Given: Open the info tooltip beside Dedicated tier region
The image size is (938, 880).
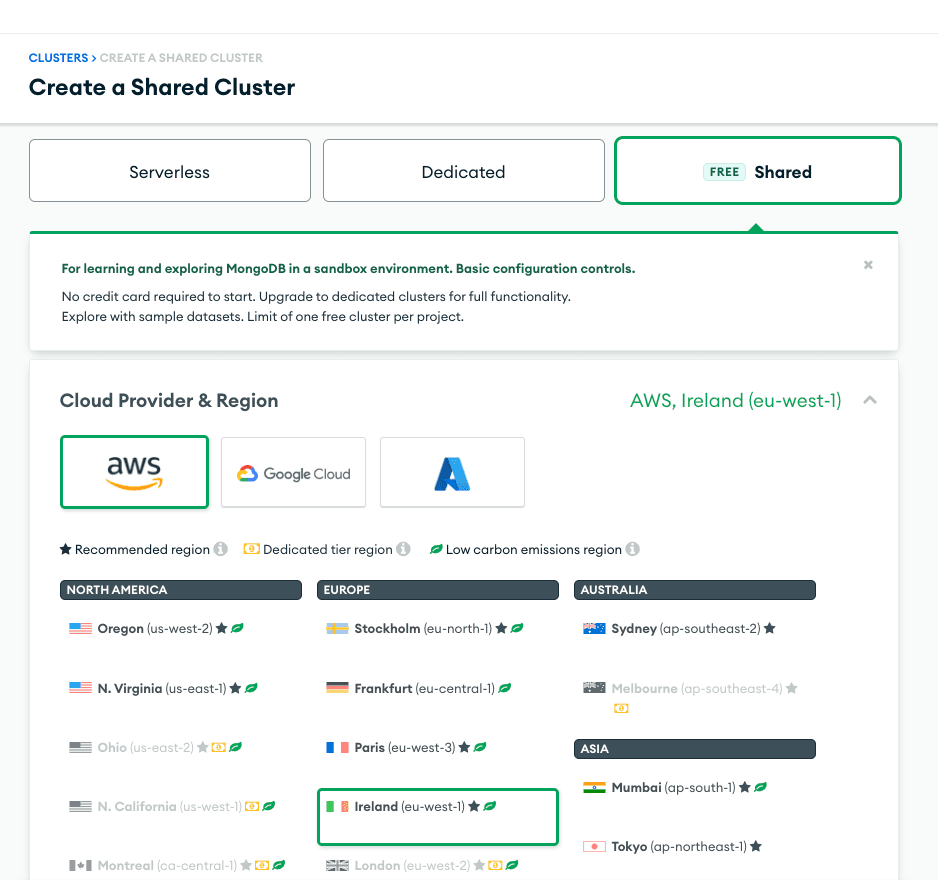Looking at the screenshot, I should [x=402, y=548].
